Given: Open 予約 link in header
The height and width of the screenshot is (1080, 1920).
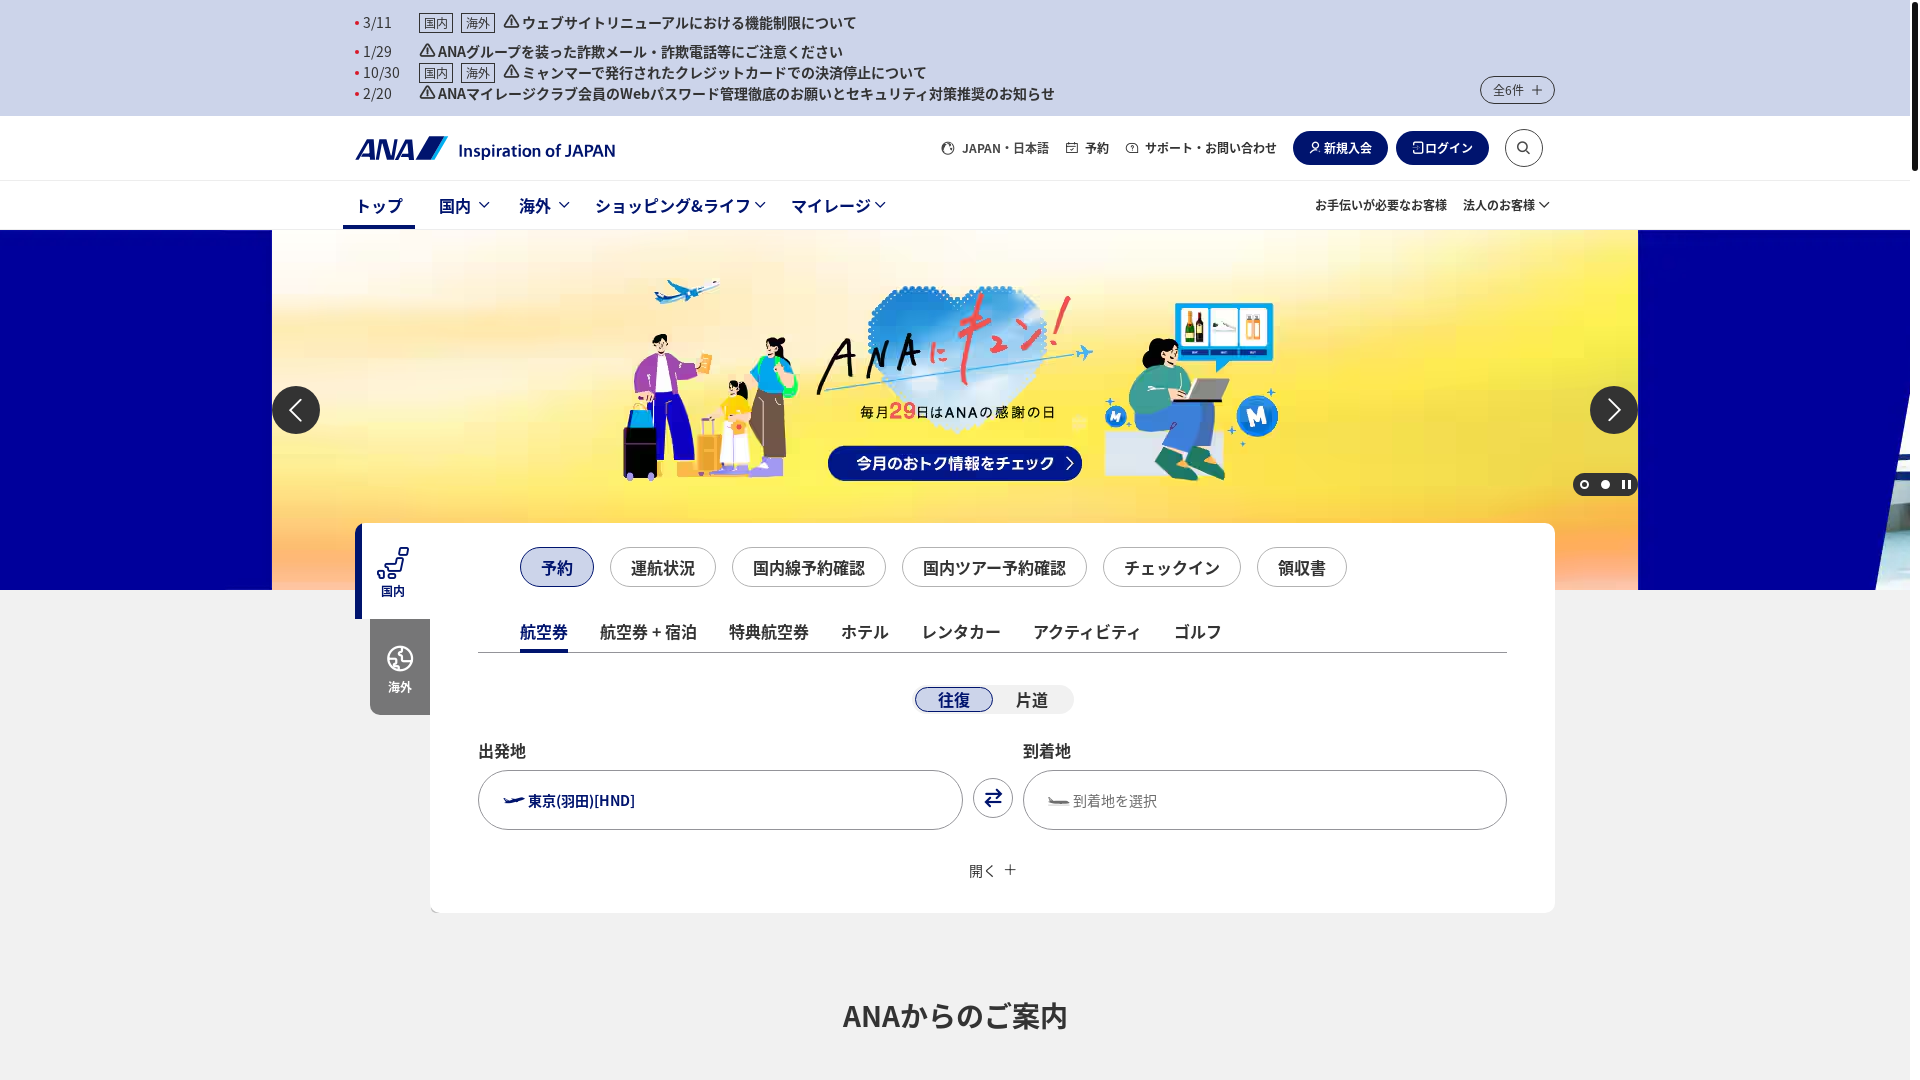Looking at the screenshot, I should tap(1087, 148).
